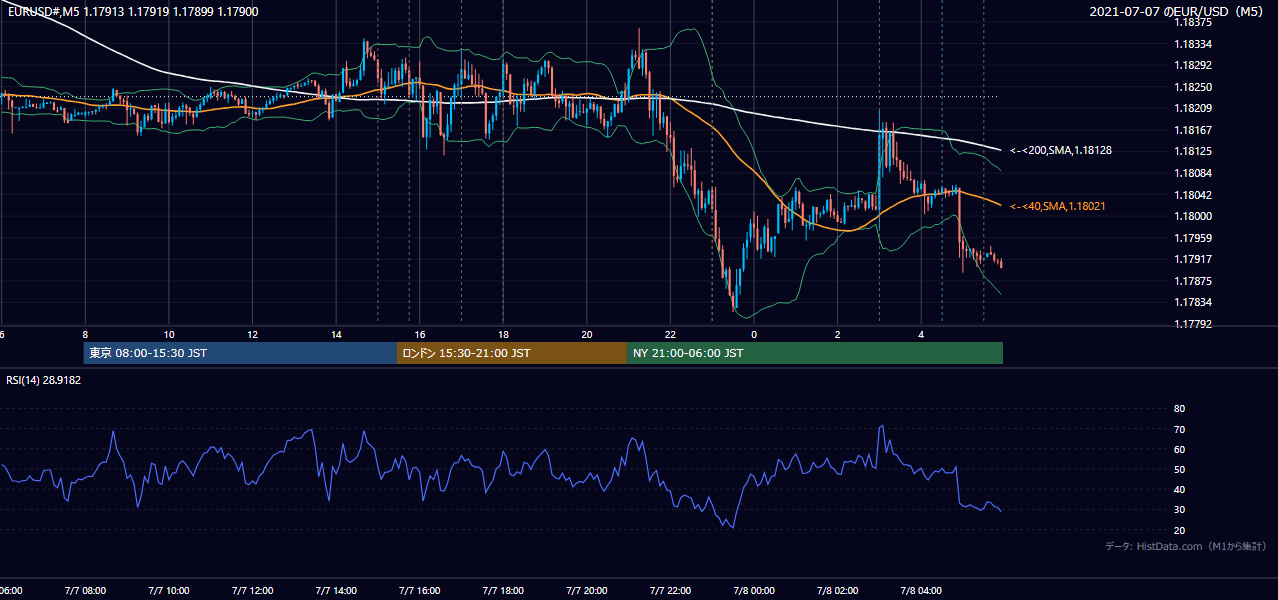Select the ロンドン 15:30-21:00 JST session bar

(x=512, y=353)
